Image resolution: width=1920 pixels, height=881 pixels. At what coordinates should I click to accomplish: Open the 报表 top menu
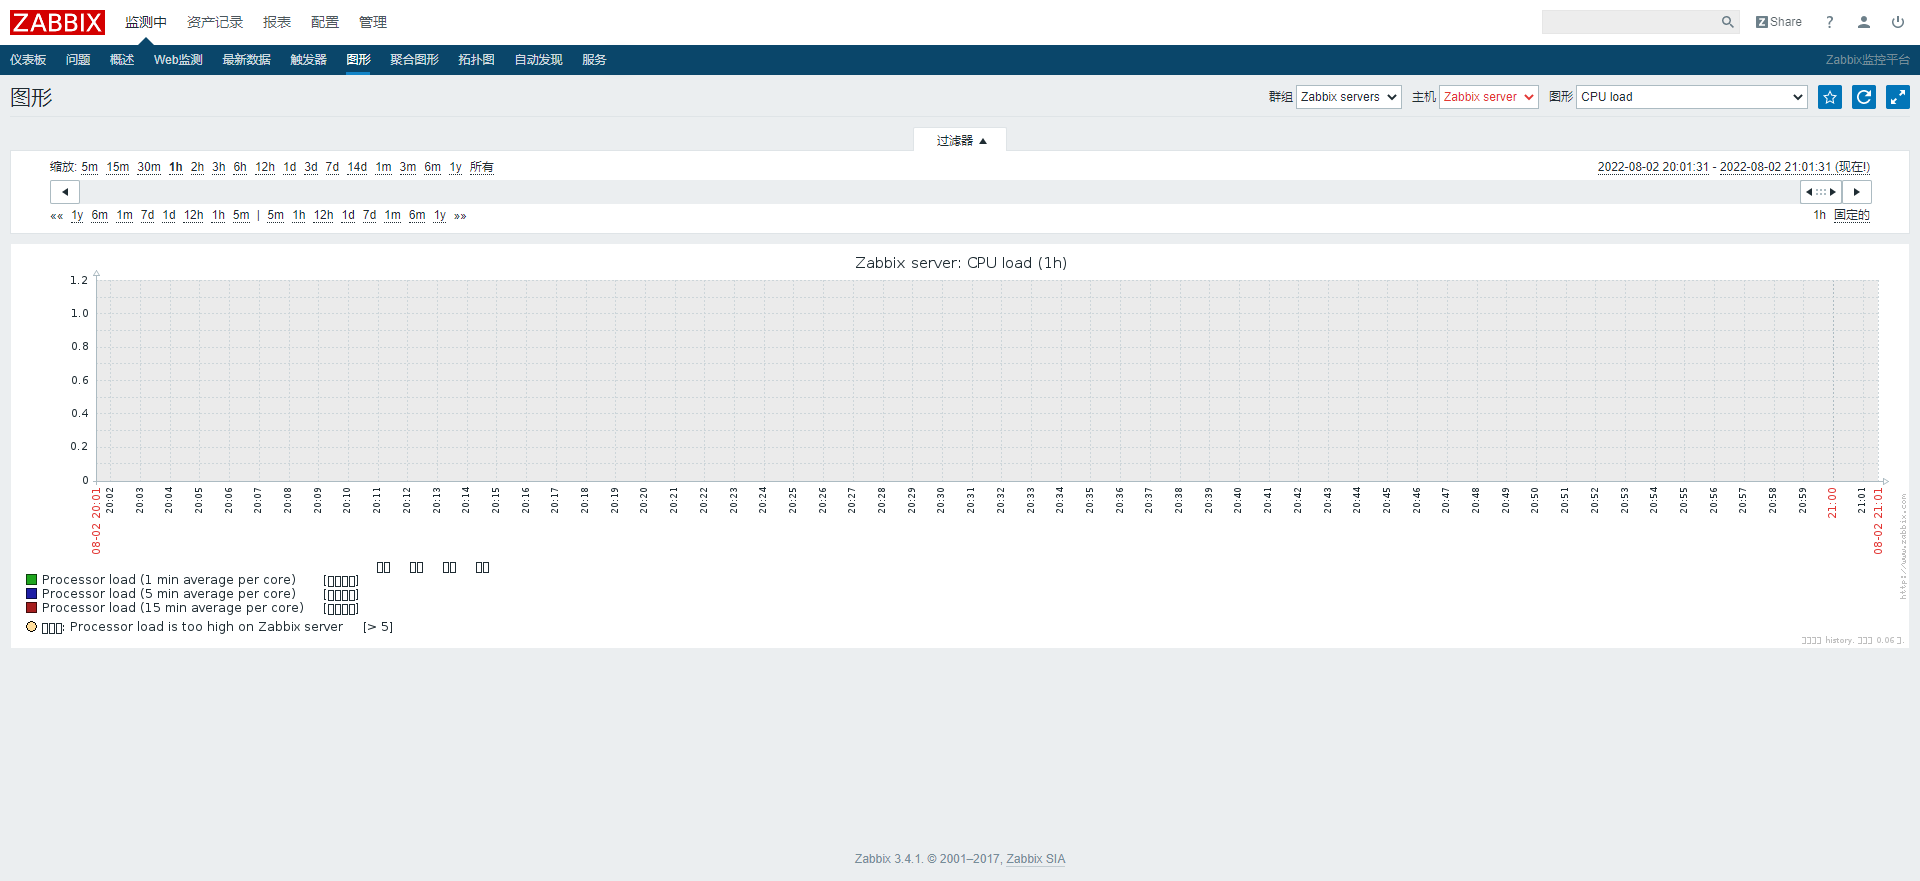277,22
